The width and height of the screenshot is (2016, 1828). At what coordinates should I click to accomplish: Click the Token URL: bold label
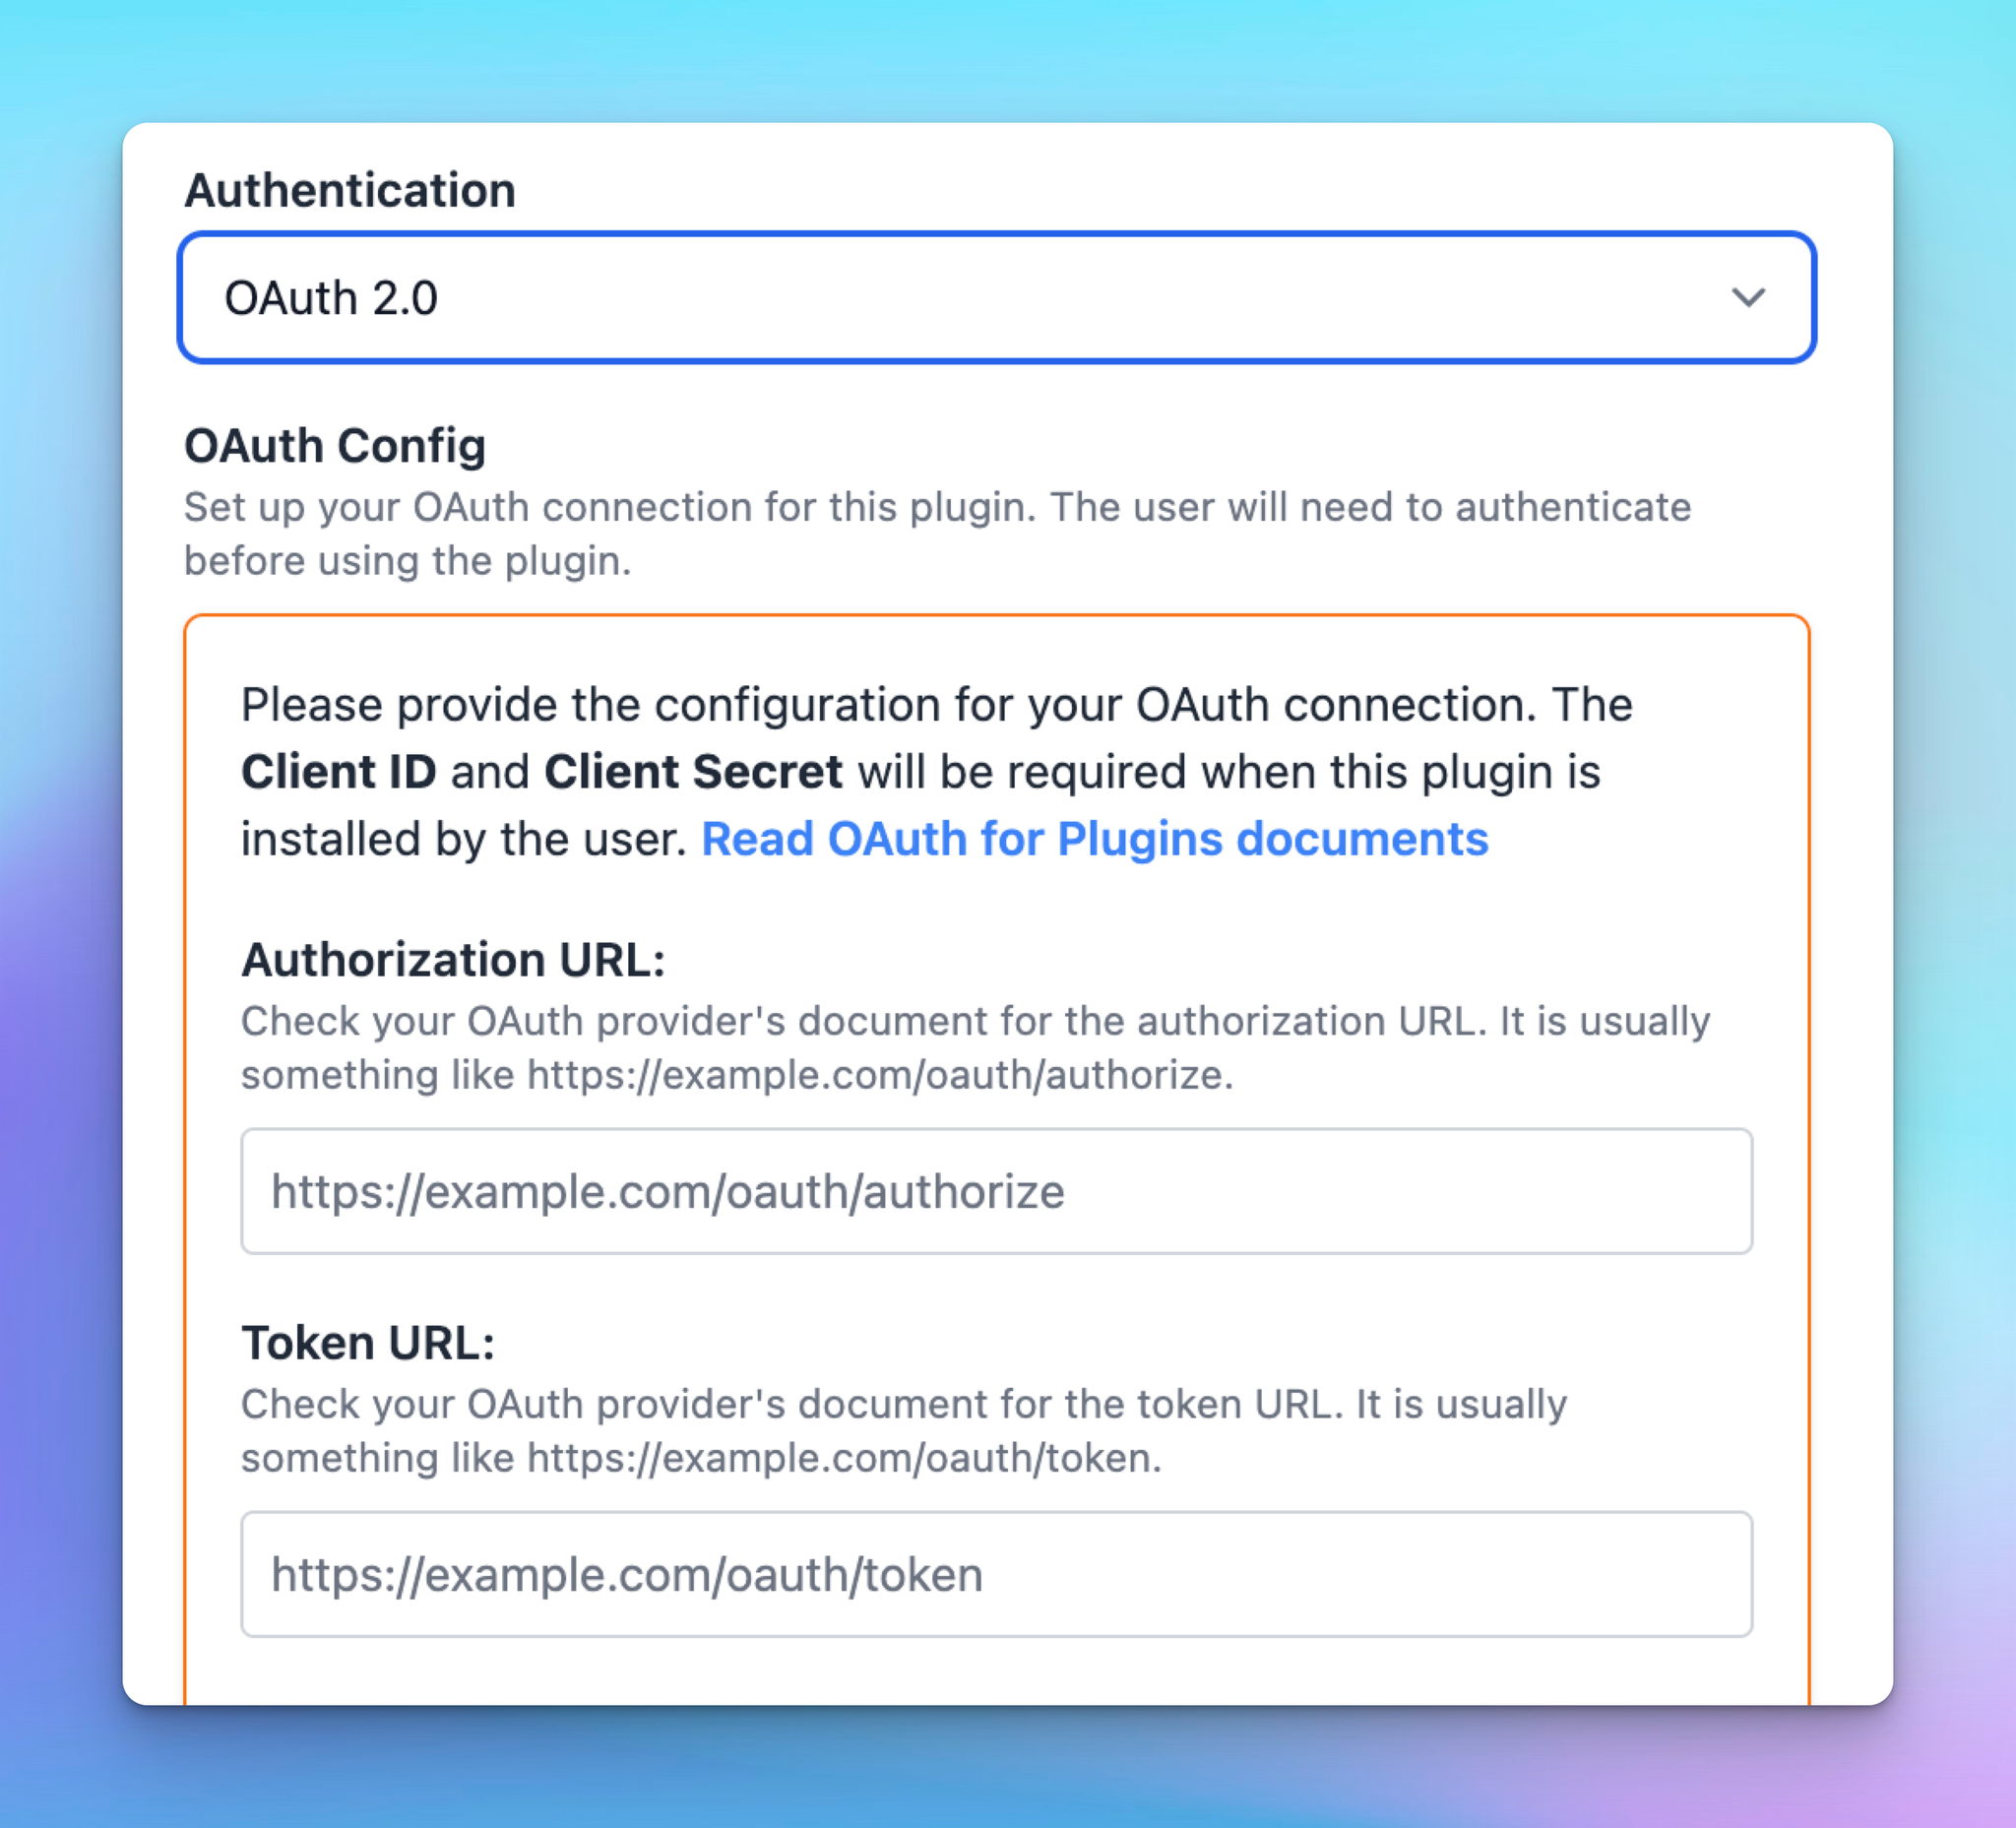point(370,1340)
